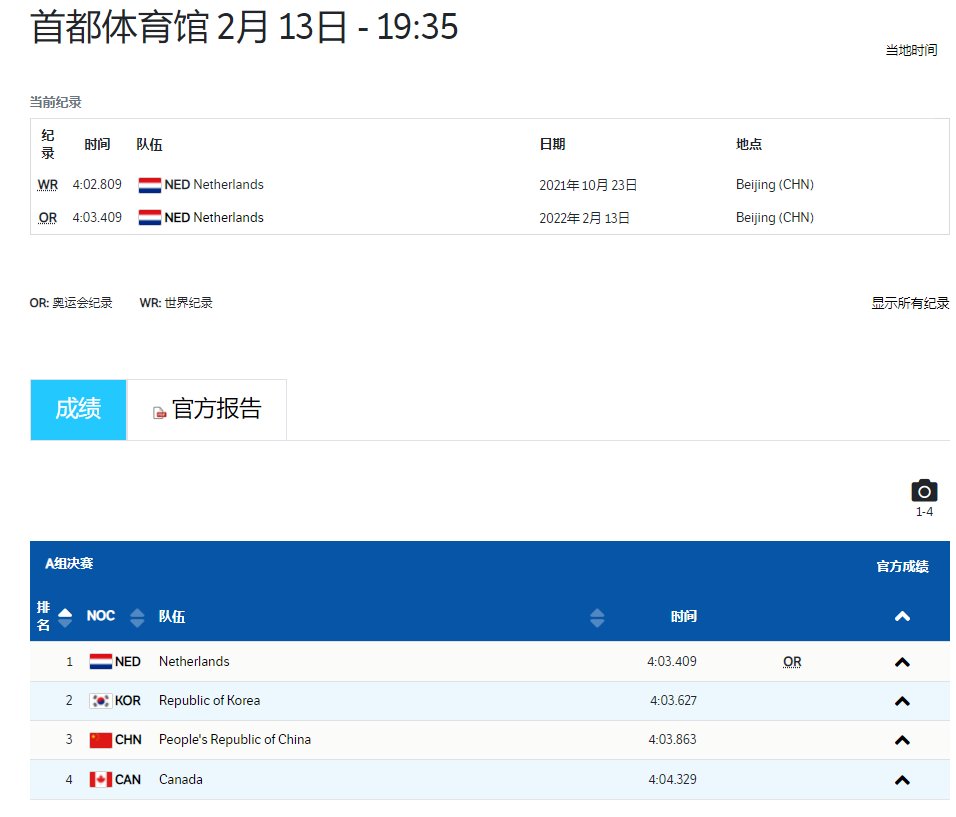
Task: Click the Republic of Korea flag
Action: point(100,701)
